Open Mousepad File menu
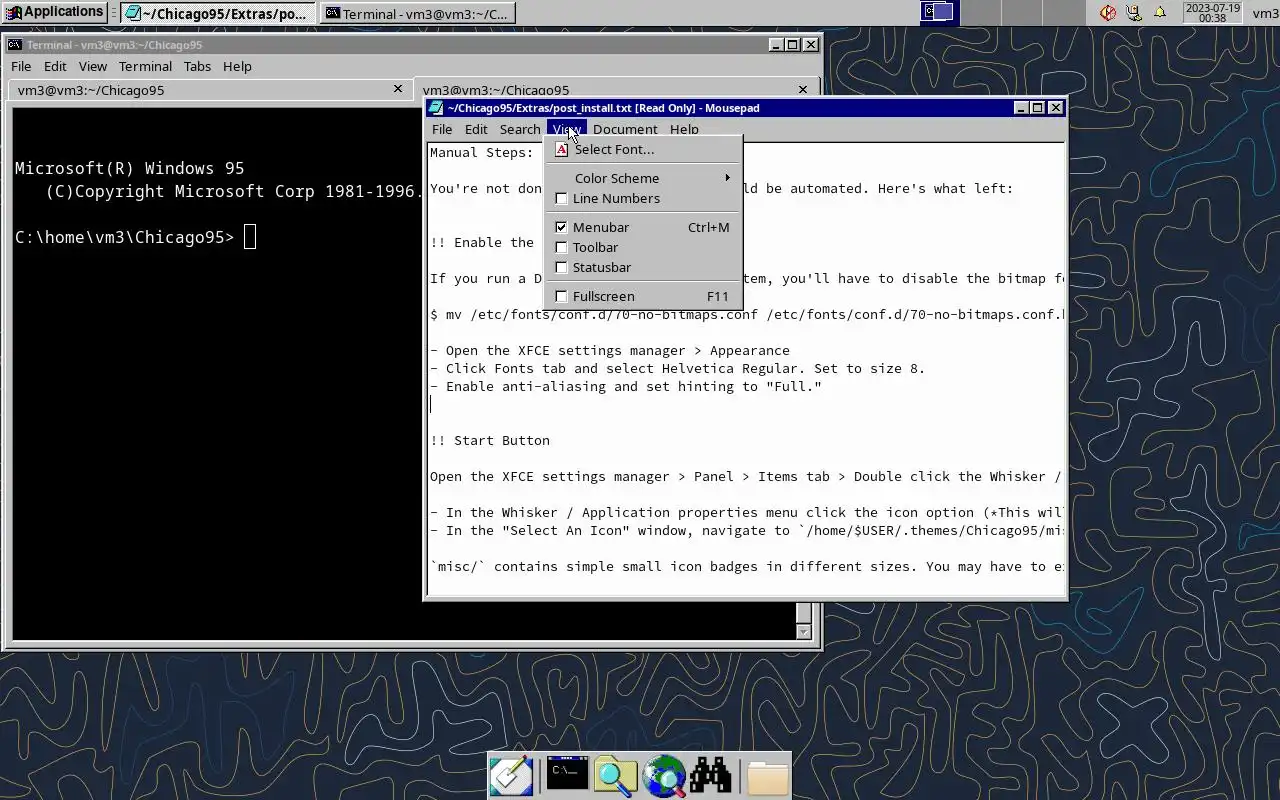 pyautogui.click(x=442, y=129)
